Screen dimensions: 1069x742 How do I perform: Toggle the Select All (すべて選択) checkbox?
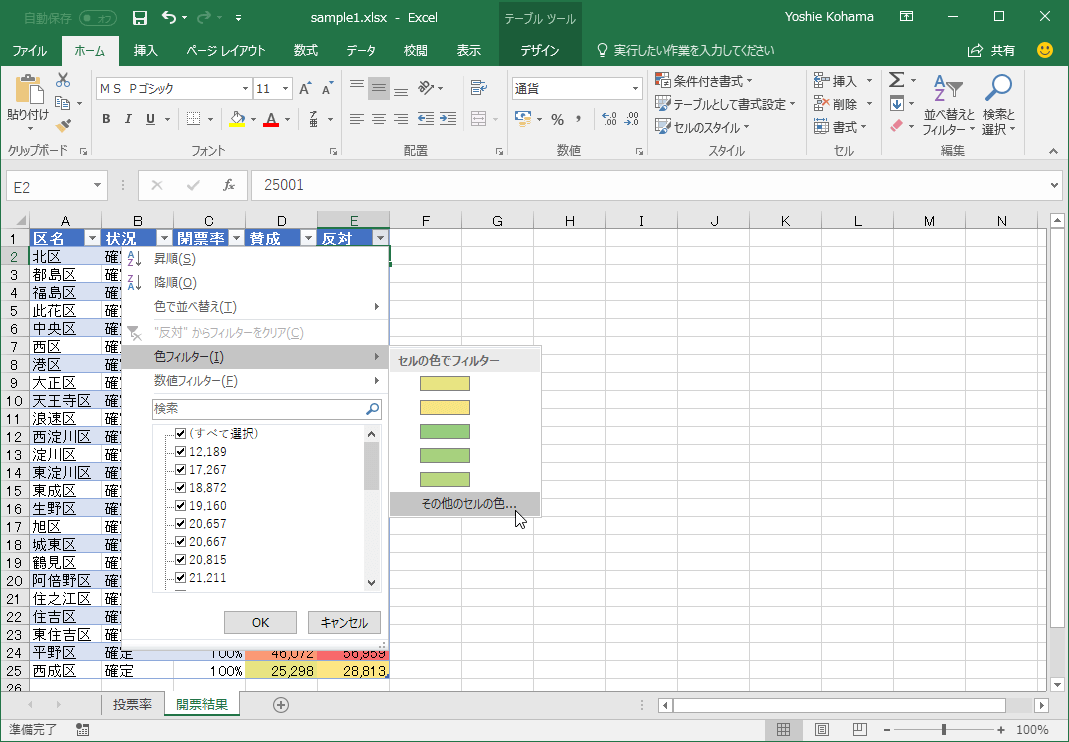(181, 433)
